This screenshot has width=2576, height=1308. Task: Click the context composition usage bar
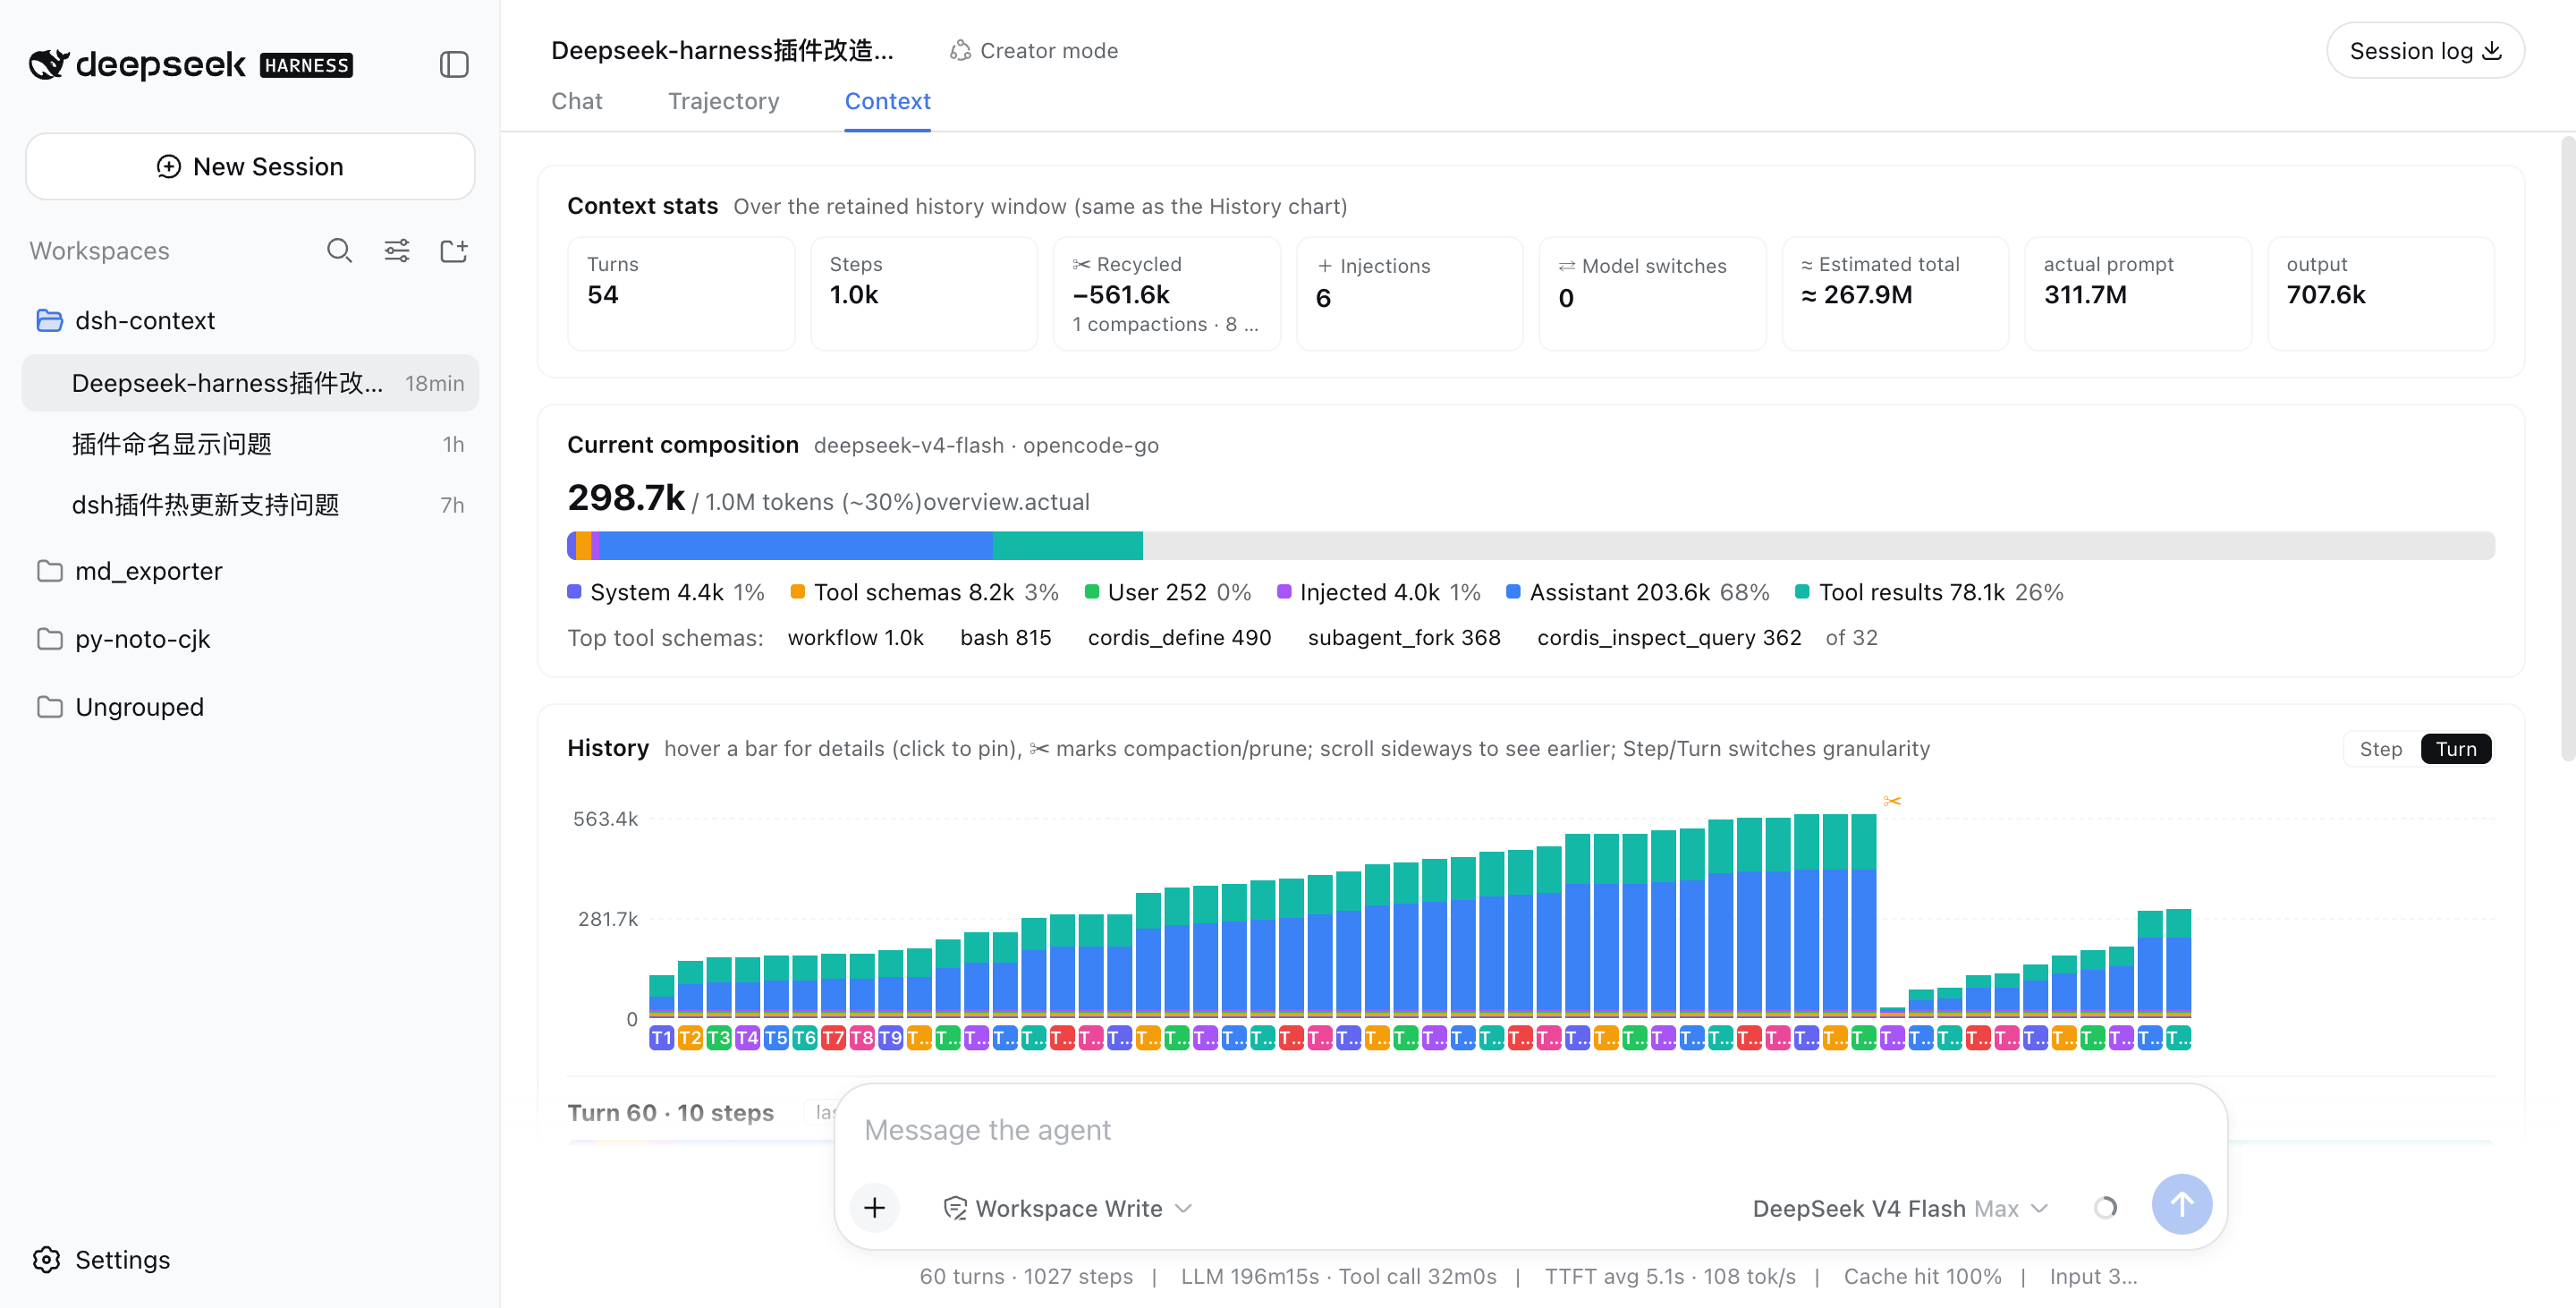pos(1530,545)
